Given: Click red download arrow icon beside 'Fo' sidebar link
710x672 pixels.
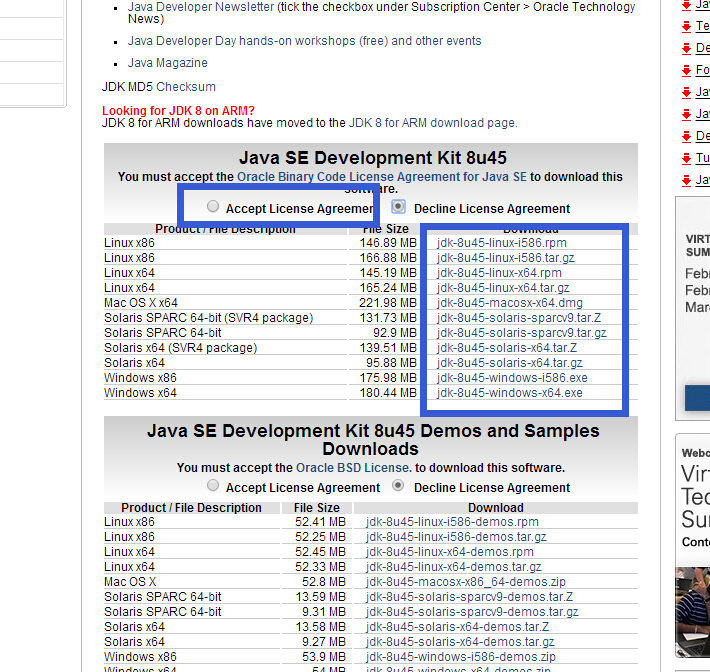Looking at the screenshot, I should pyautogui.click(x=686, y=71).
